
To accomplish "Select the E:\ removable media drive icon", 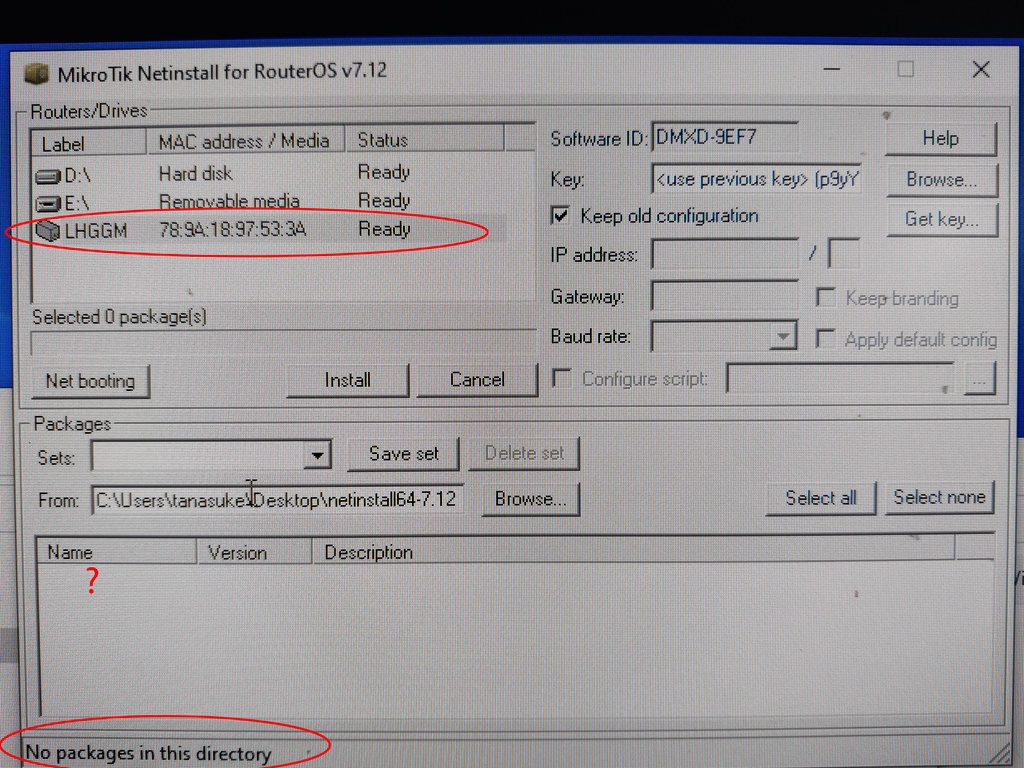I will [48, 204].
